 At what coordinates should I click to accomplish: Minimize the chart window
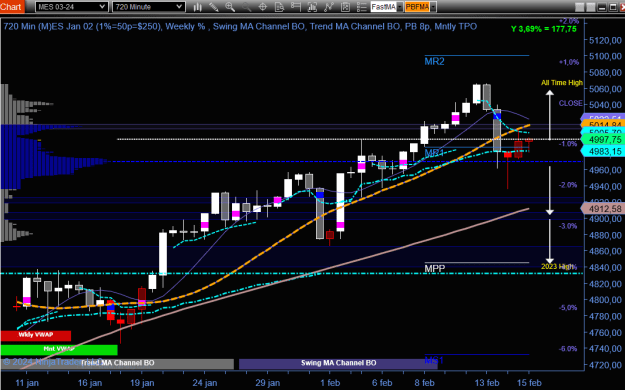pyautogui.click(x=602, y=7)
